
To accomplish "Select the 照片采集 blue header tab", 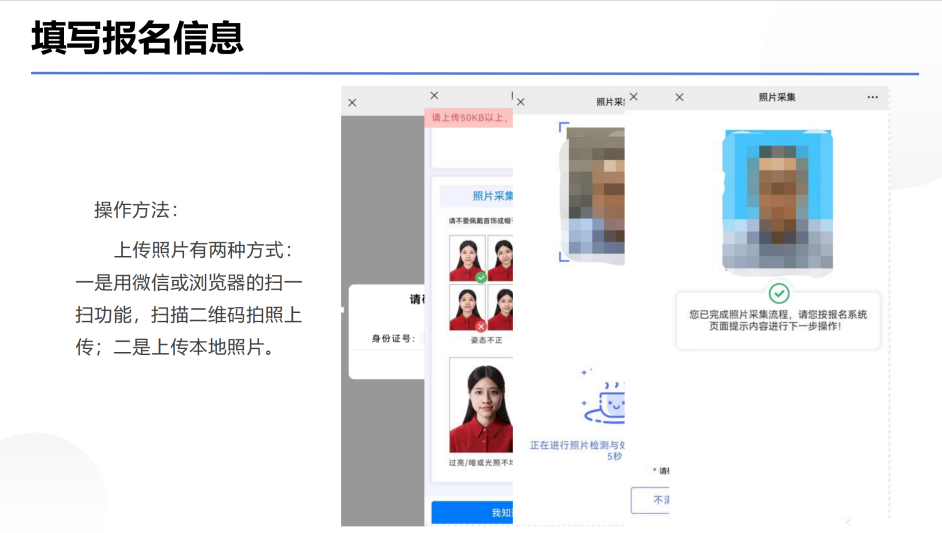I will (476, 196).
